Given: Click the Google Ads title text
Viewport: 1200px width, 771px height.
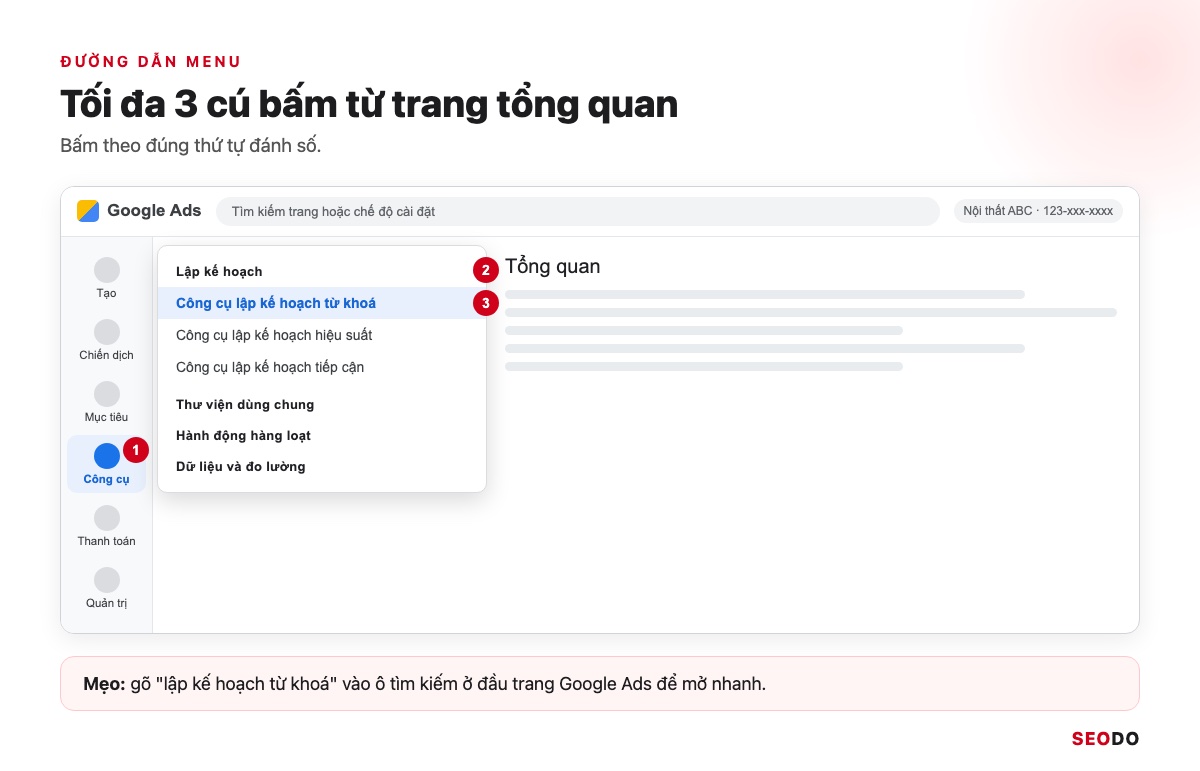Looking at the screenshot, I should pos(154,211).
